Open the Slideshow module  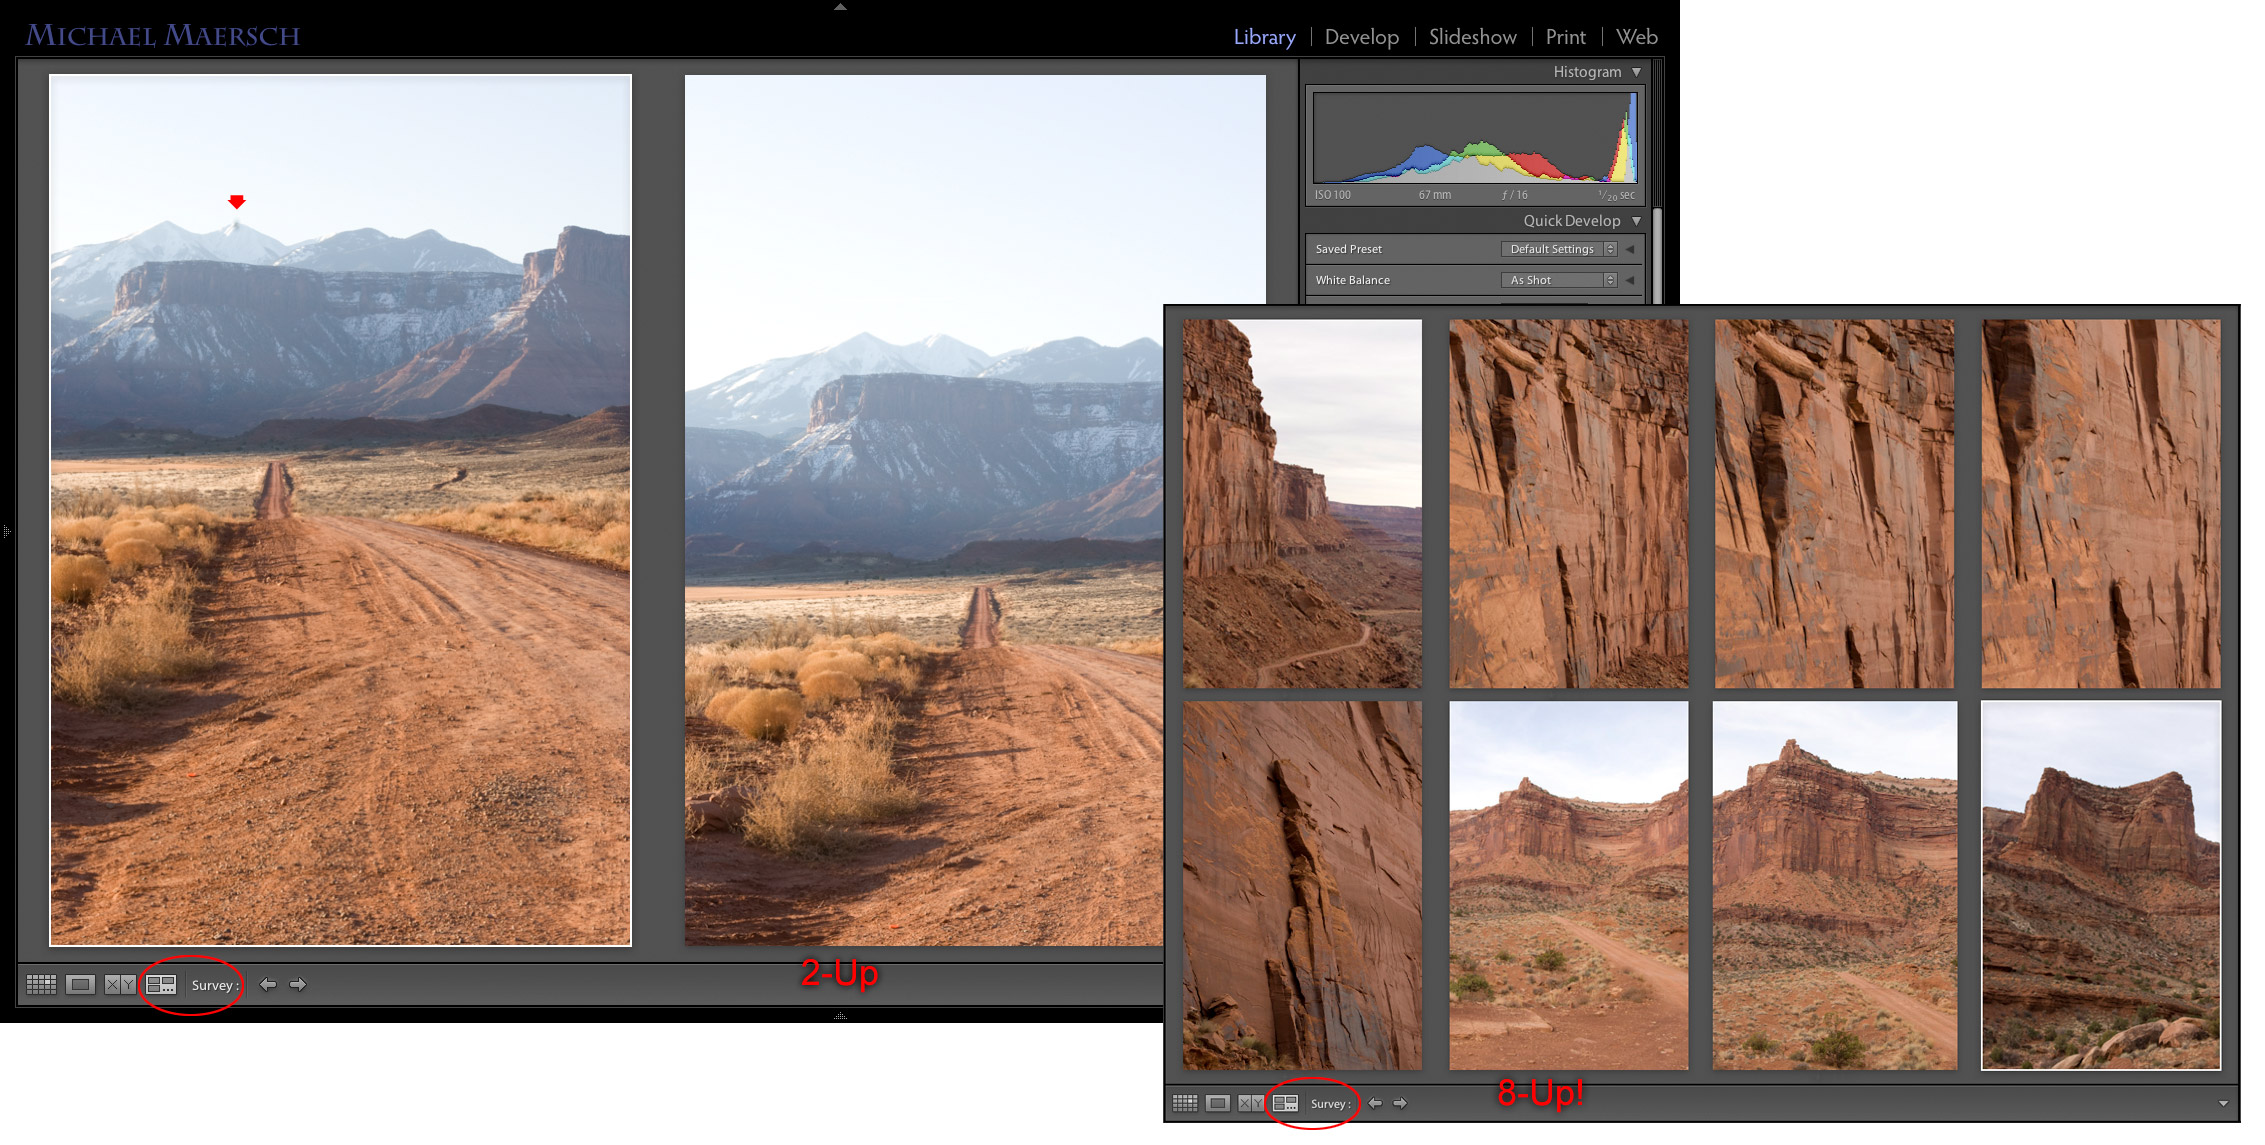click(x=1472, y=37)
